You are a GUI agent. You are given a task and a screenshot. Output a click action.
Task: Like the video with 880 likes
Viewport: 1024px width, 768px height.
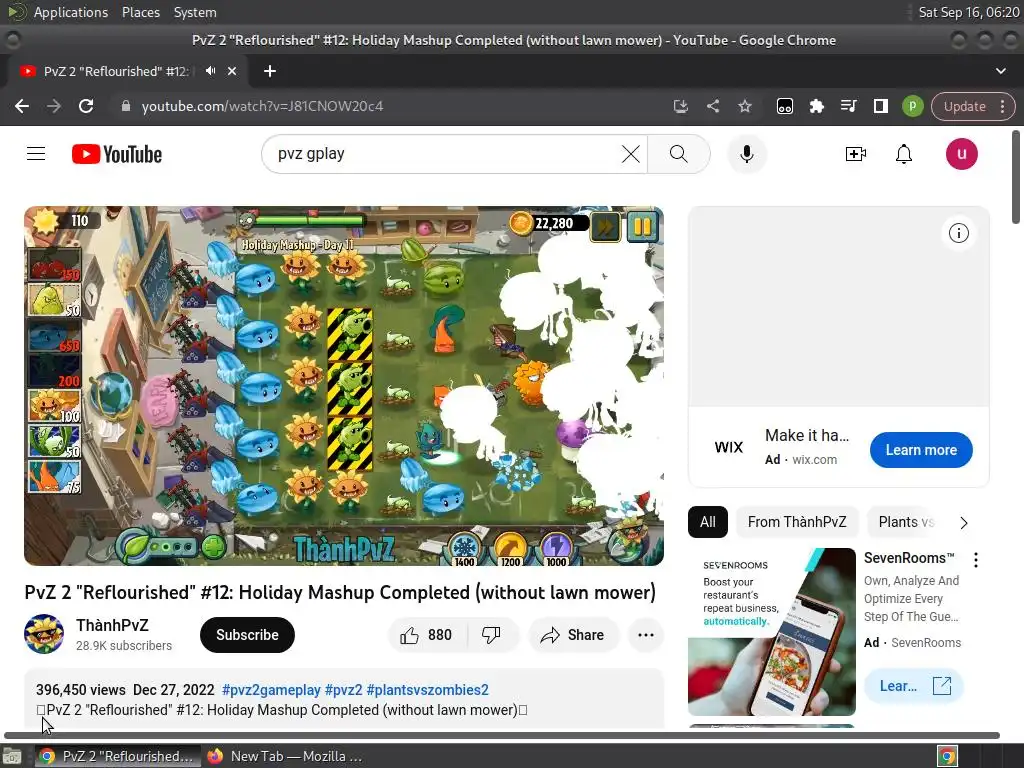click(x=427, y=635)
